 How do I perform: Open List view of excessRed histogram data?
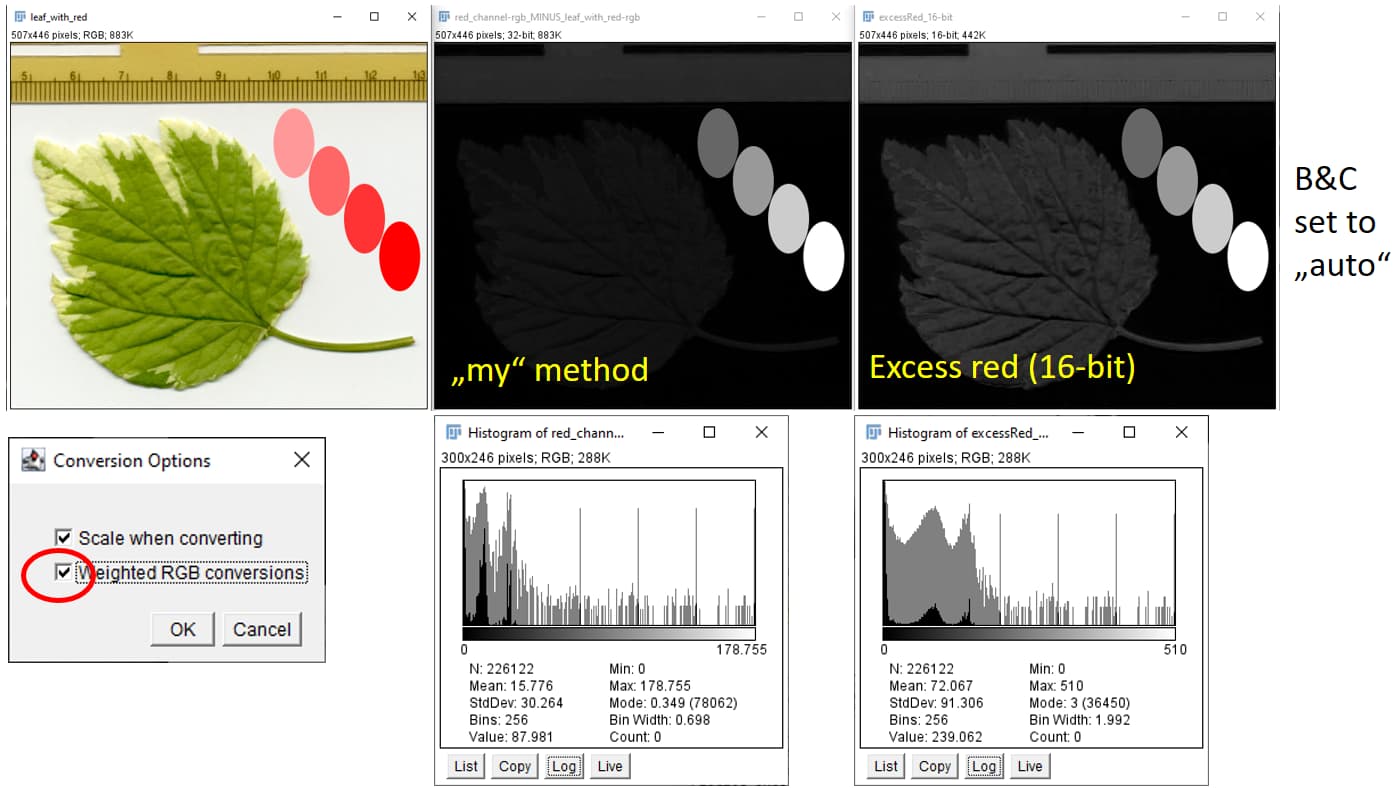pyautogui.click(x=884, y=765)
